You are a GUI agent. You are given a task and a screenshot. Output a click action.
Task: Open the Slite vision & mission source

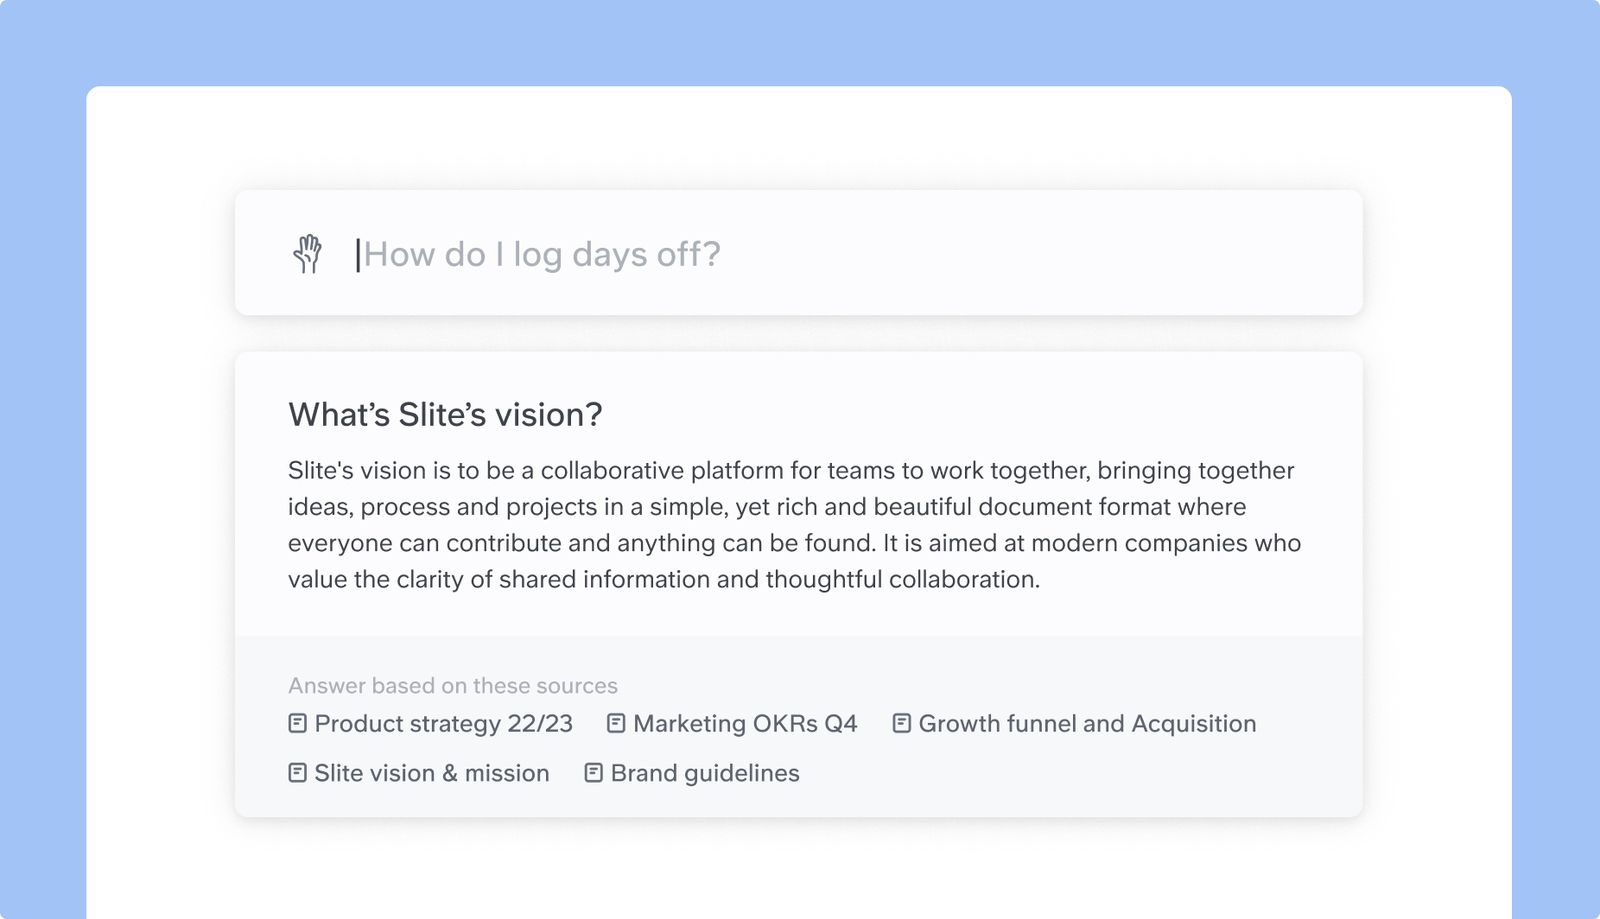pyautogui.click(x=431, y=774)
